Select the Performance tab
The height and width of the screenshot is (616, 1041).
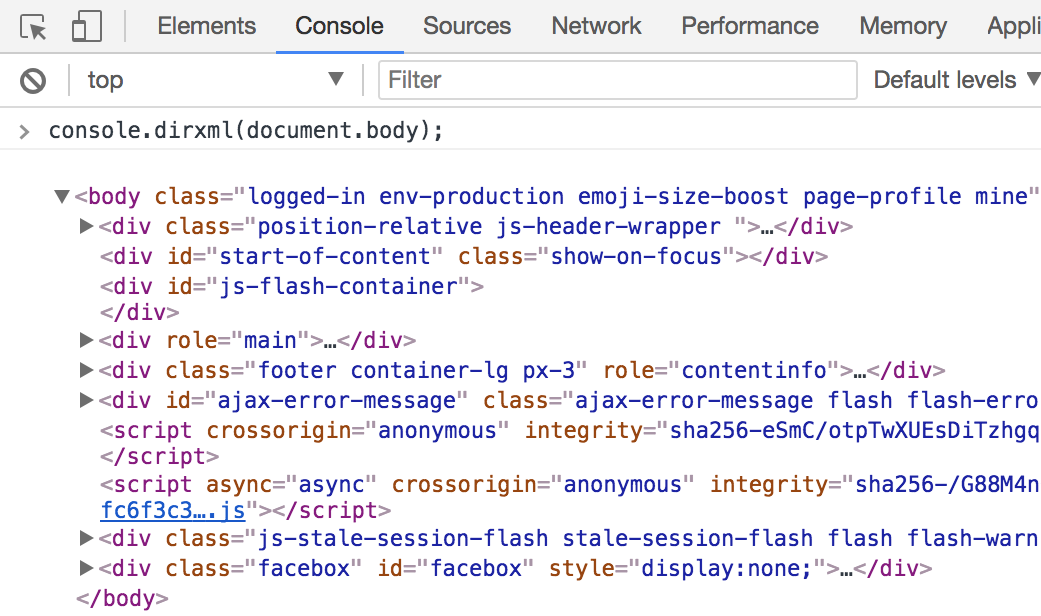(x=749, y=27)
